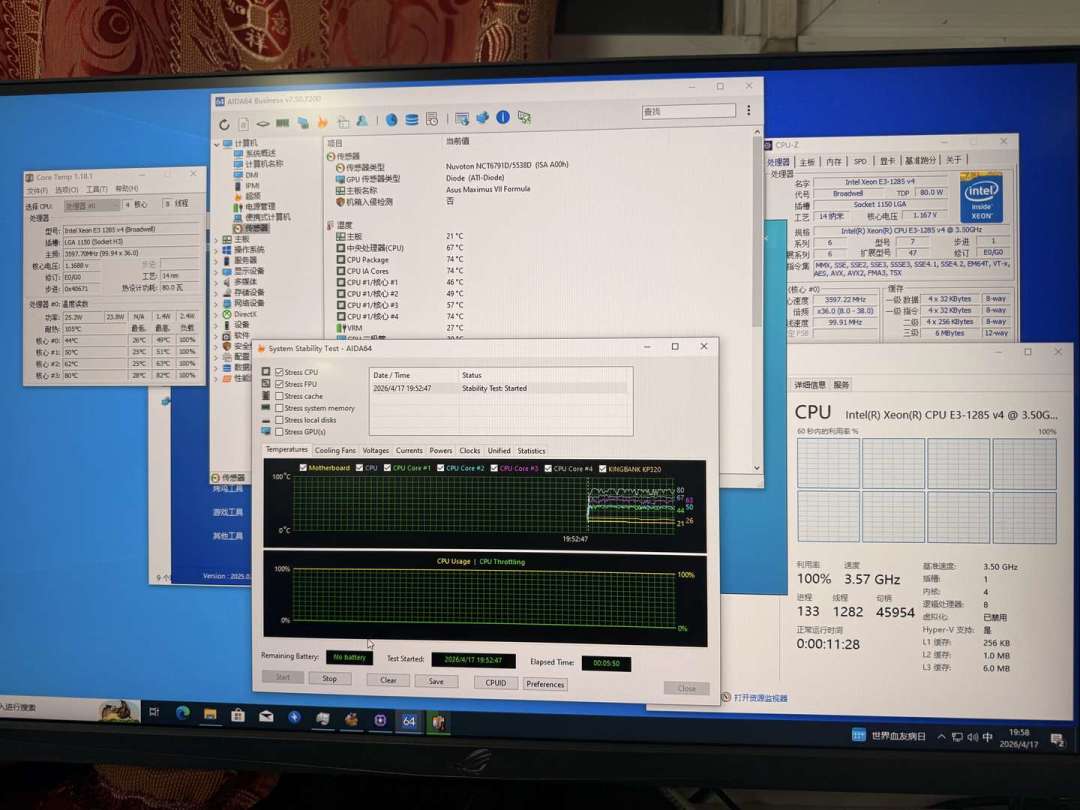
Task: Expand the 存储设备 tree node
Action: [217, 293]
